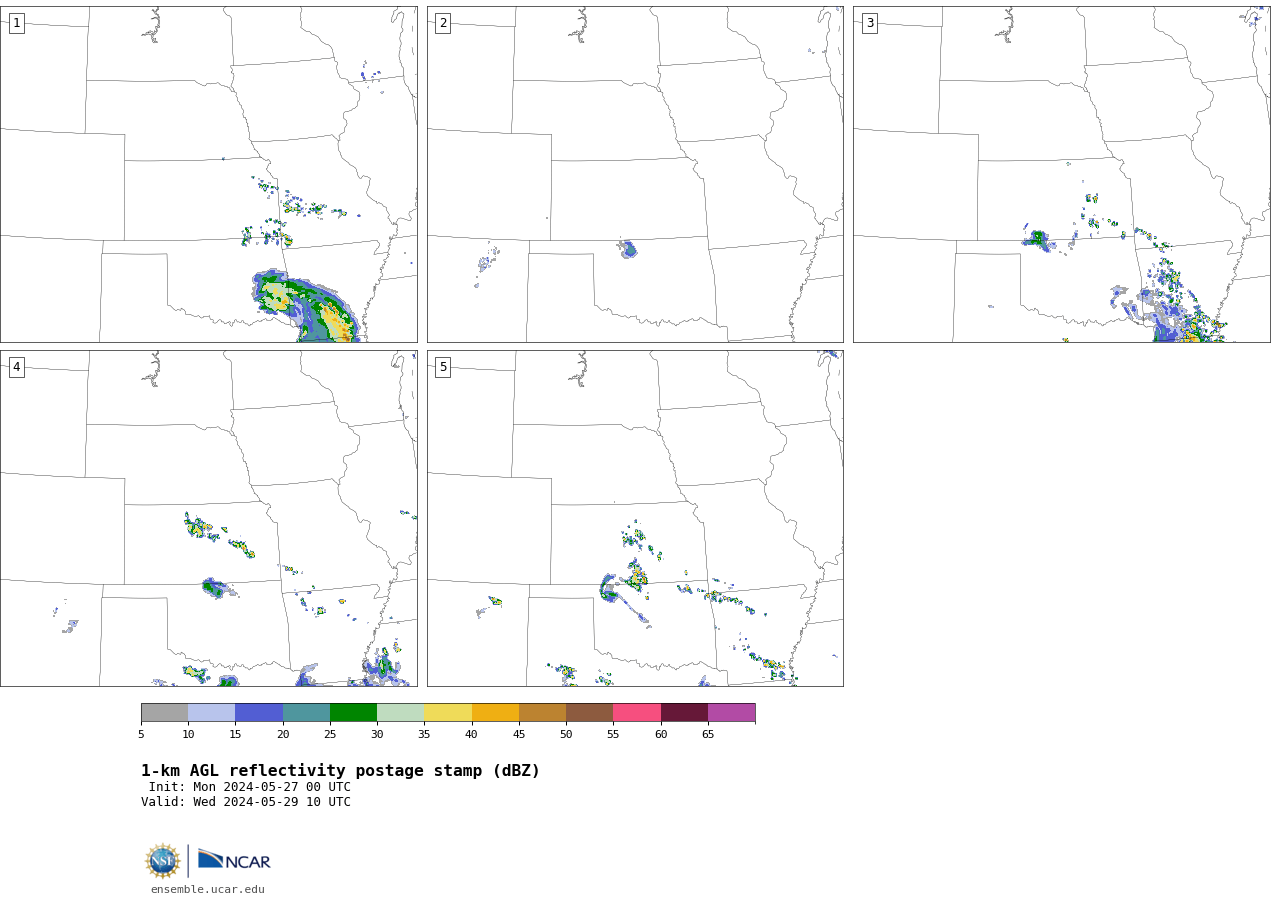Click the colorbar tick label 35
The width and height of the screenshot is (1280, 901).
pyautogui.click(x=424, y=734)
